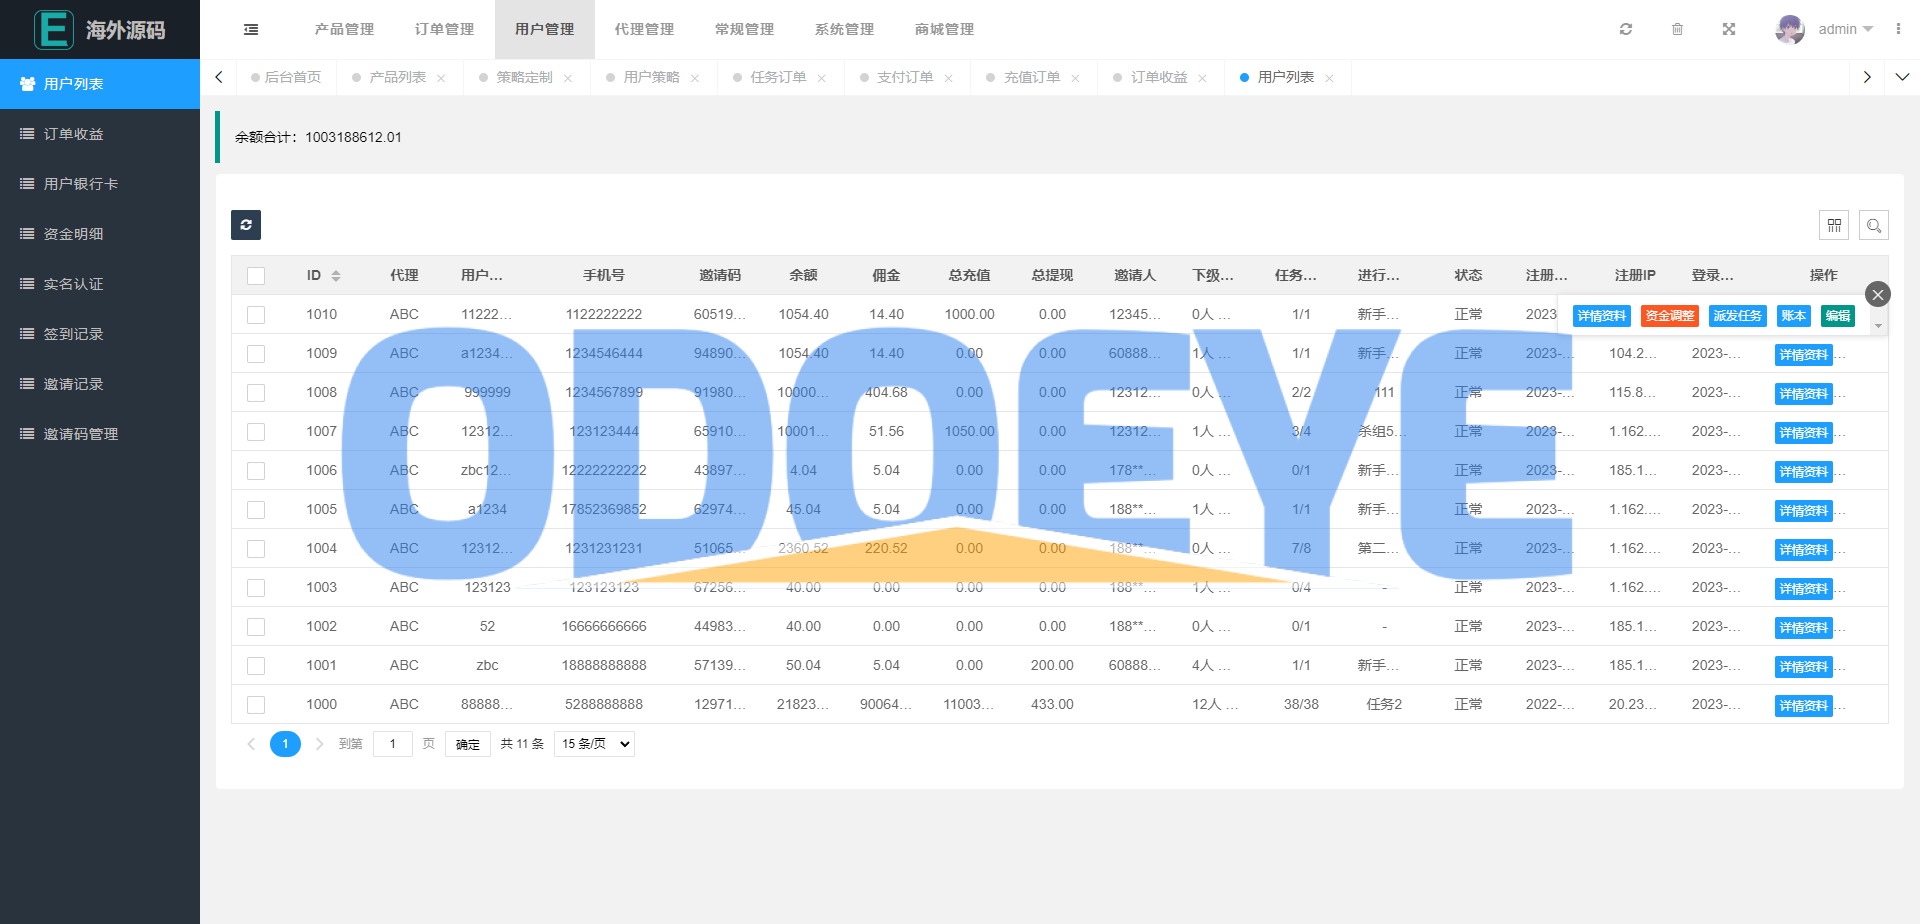
Task: Open the 订单管理 top menu
Action: (444, 29)
